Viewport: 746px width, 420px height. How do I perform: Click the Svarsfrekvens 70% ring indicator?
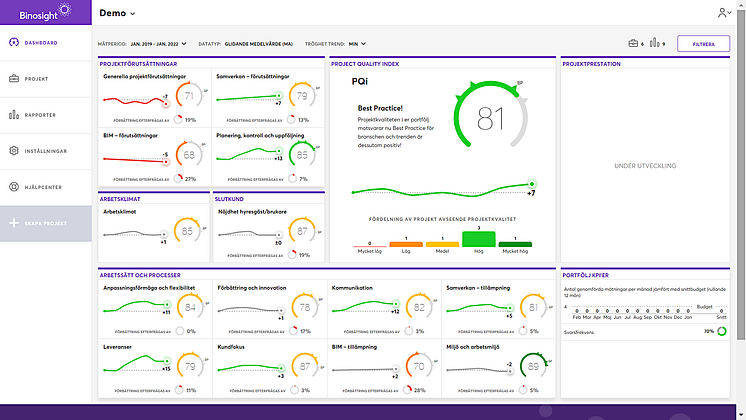coord(722,332)
